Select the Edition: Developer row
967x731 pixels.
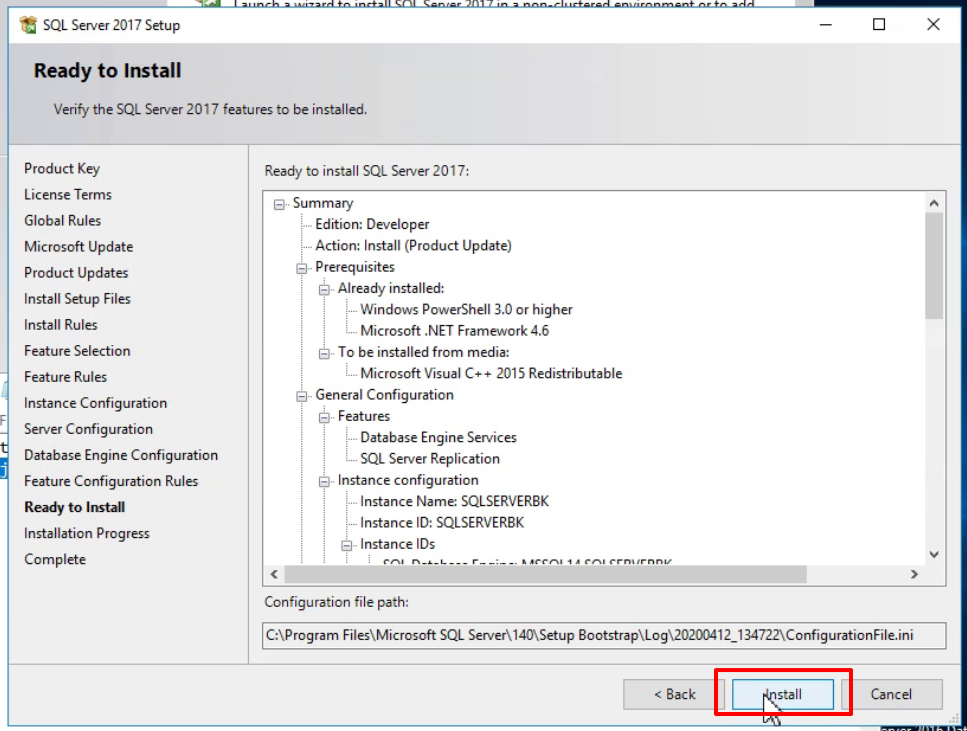(372, 225)
